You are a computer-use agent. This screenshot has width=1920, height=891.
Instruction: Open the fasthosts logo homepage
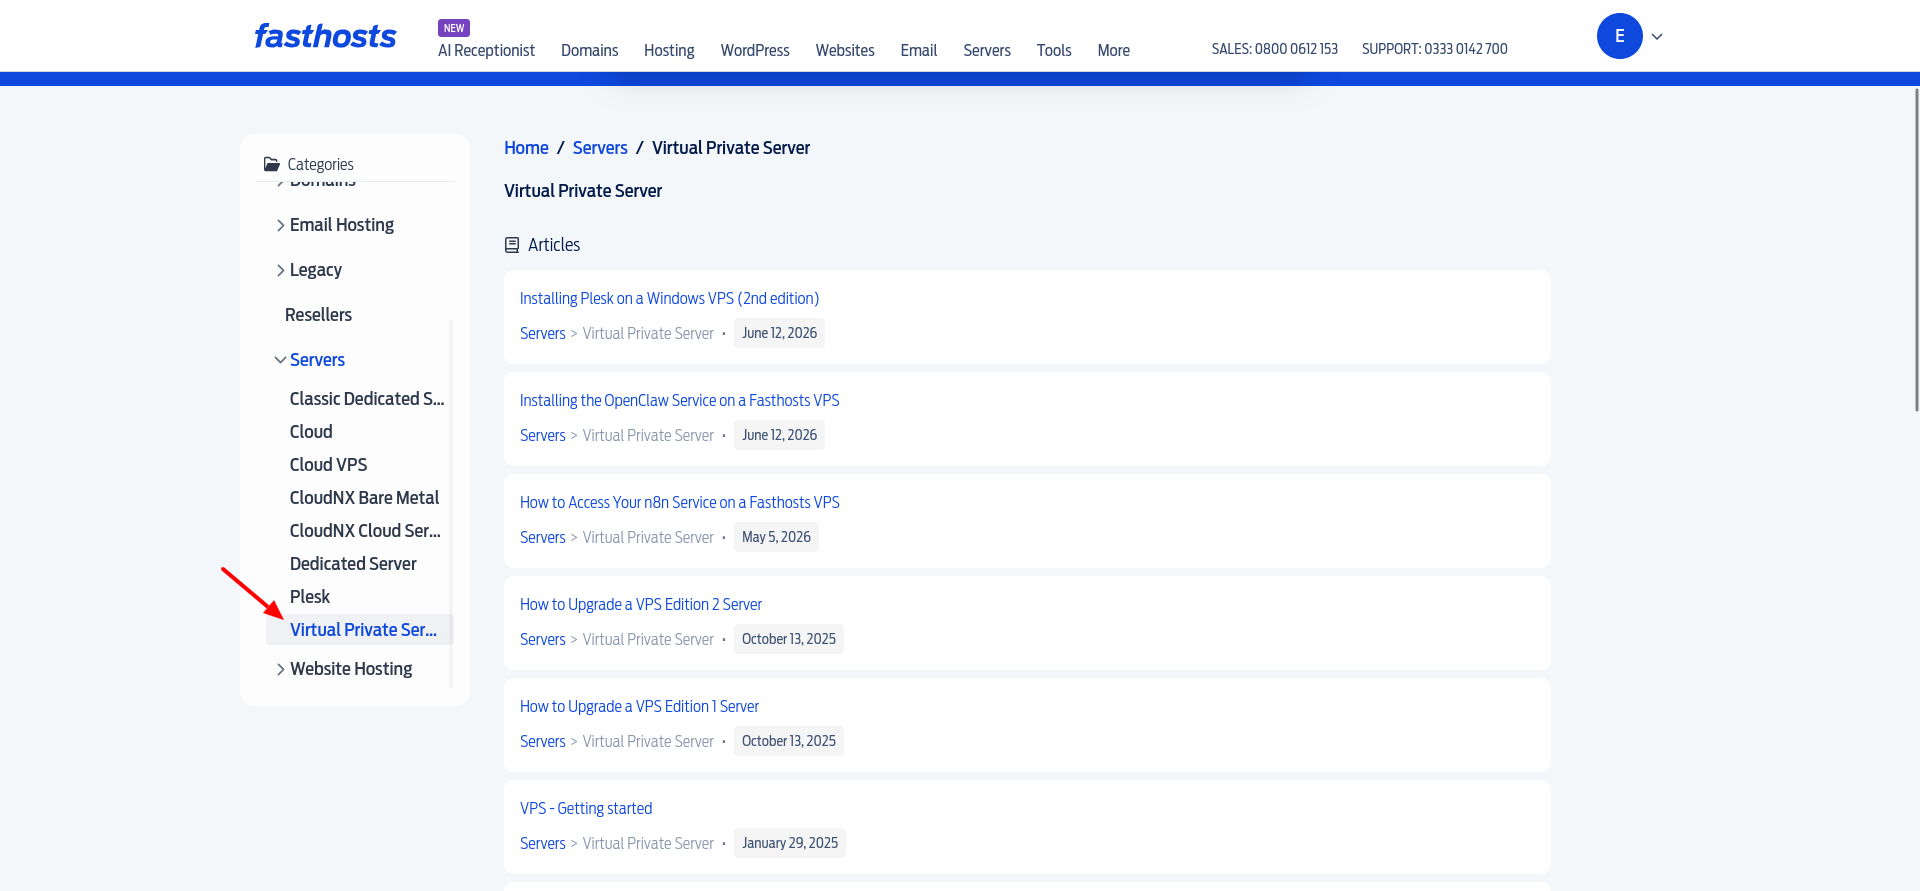pyautogui.click(x=325, y=36)
